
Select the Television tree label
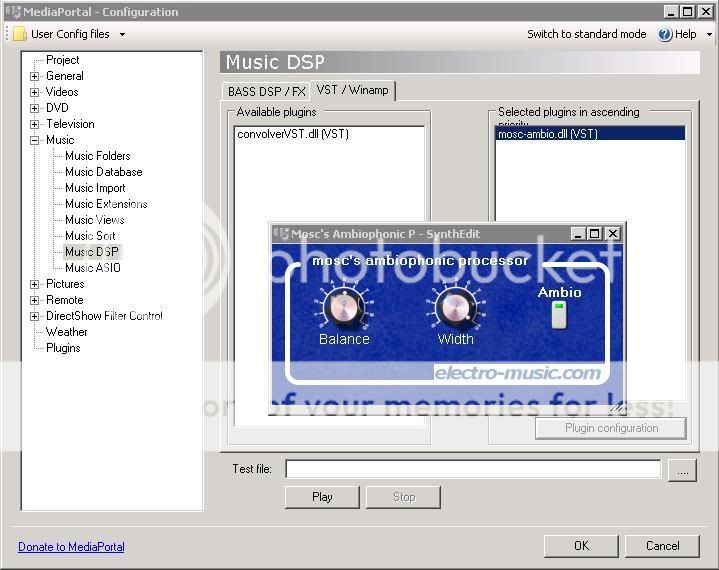[x=70, y=124]
